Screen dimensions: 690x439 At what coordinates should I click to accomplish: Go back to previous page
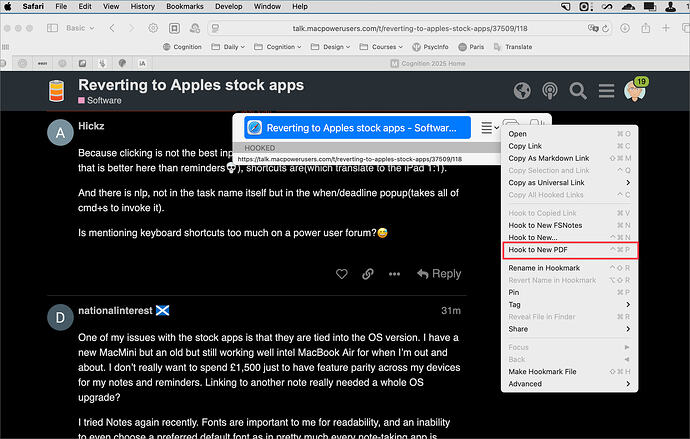click(112, 28)
